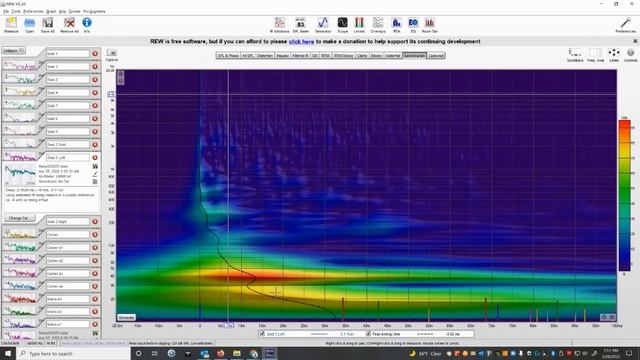Open Chrome from the taskbar
This screenshot has height=360, width=640.
[253, 353]
